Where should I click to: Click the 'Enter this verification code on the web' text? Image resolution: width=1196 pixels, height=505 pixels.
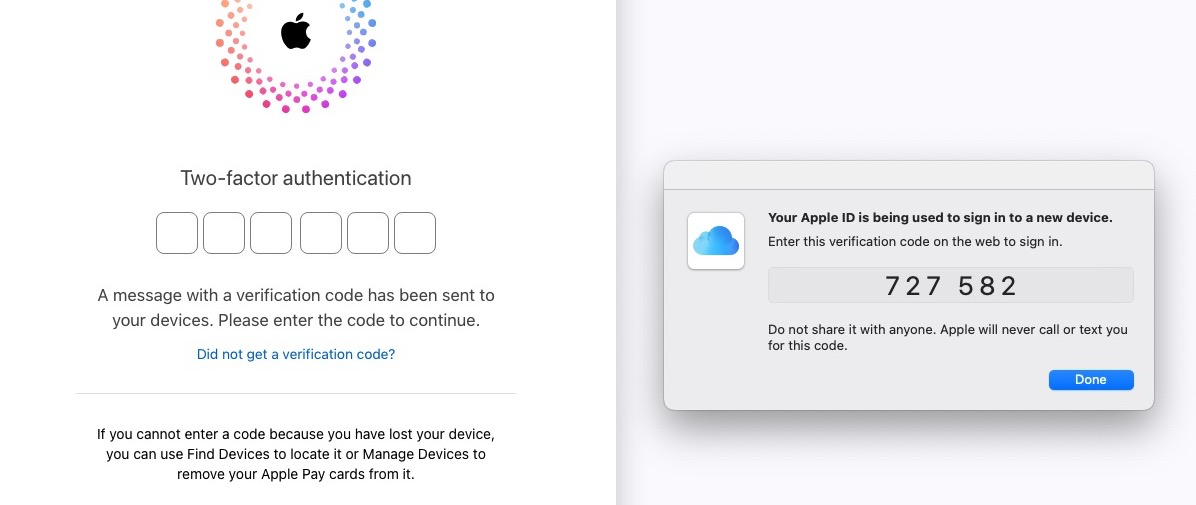(x=915, y=242)
